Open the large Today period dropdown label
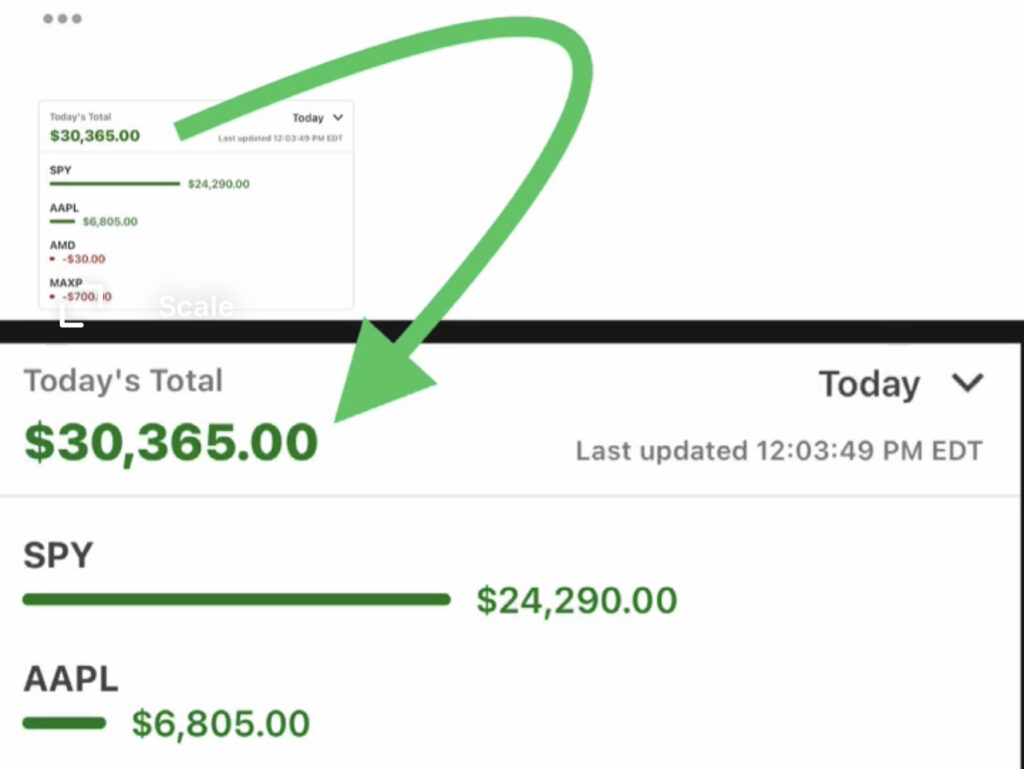Screen dimensions: 1024x769 click(x=869, y=384)
